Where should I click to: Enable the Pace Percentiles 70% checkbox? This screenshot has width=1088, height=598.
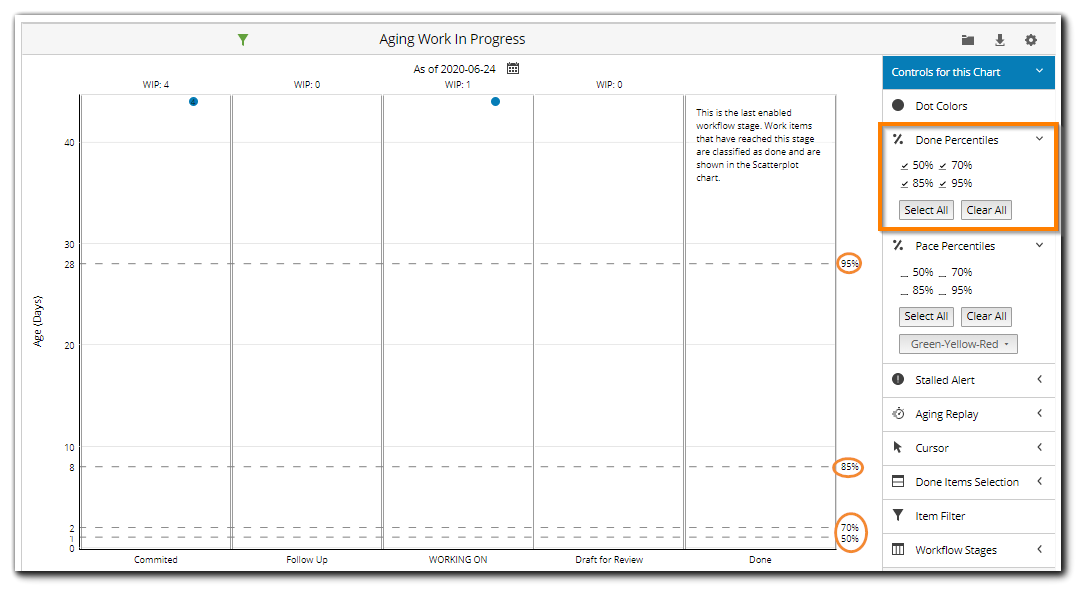943,273
